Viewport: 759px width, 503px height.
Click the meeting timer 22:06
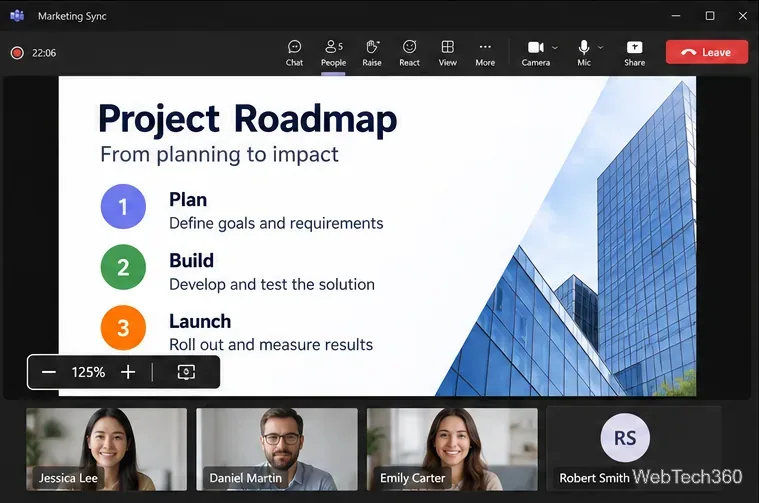[44, 53]
